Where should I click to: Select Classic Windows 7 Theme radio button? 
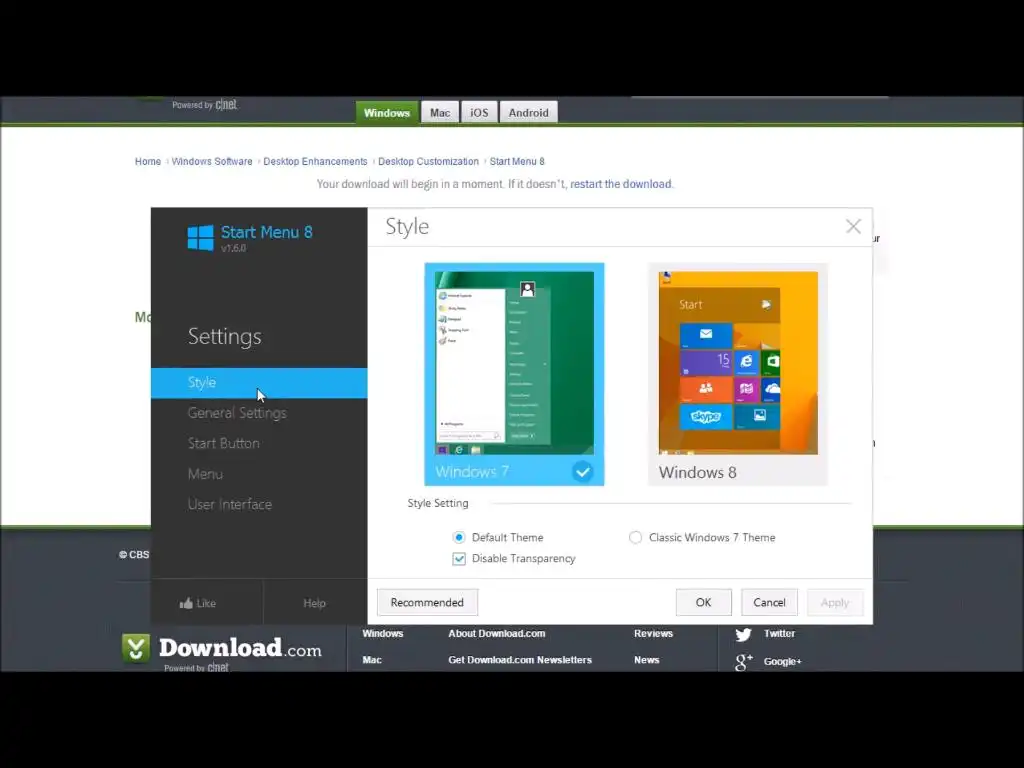pyautogui.click(x=635, y=537)
